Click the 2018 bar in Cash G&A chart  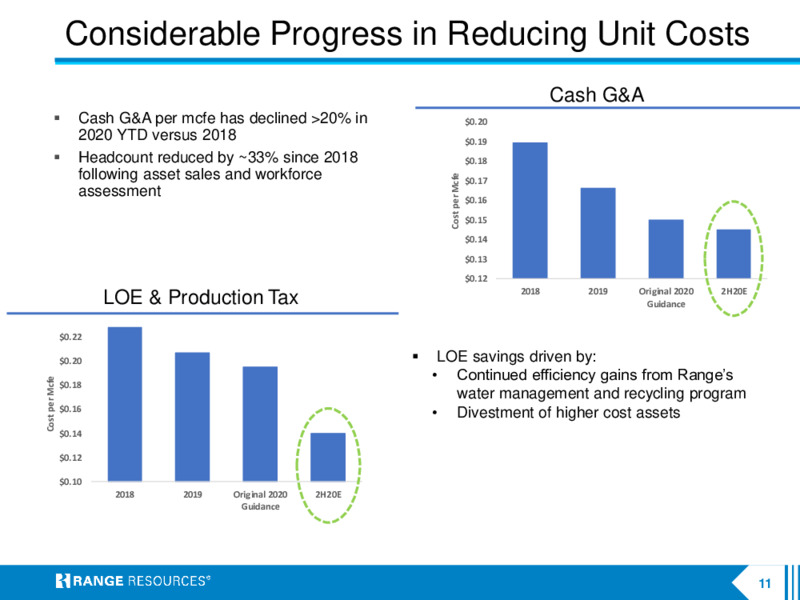pyautogui.click(x=530, y=210)
